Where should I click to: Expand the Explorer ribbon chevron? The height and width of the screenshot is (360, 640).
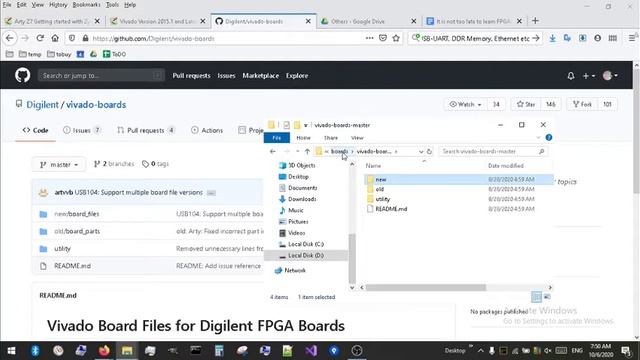click(x=538, y=138)
